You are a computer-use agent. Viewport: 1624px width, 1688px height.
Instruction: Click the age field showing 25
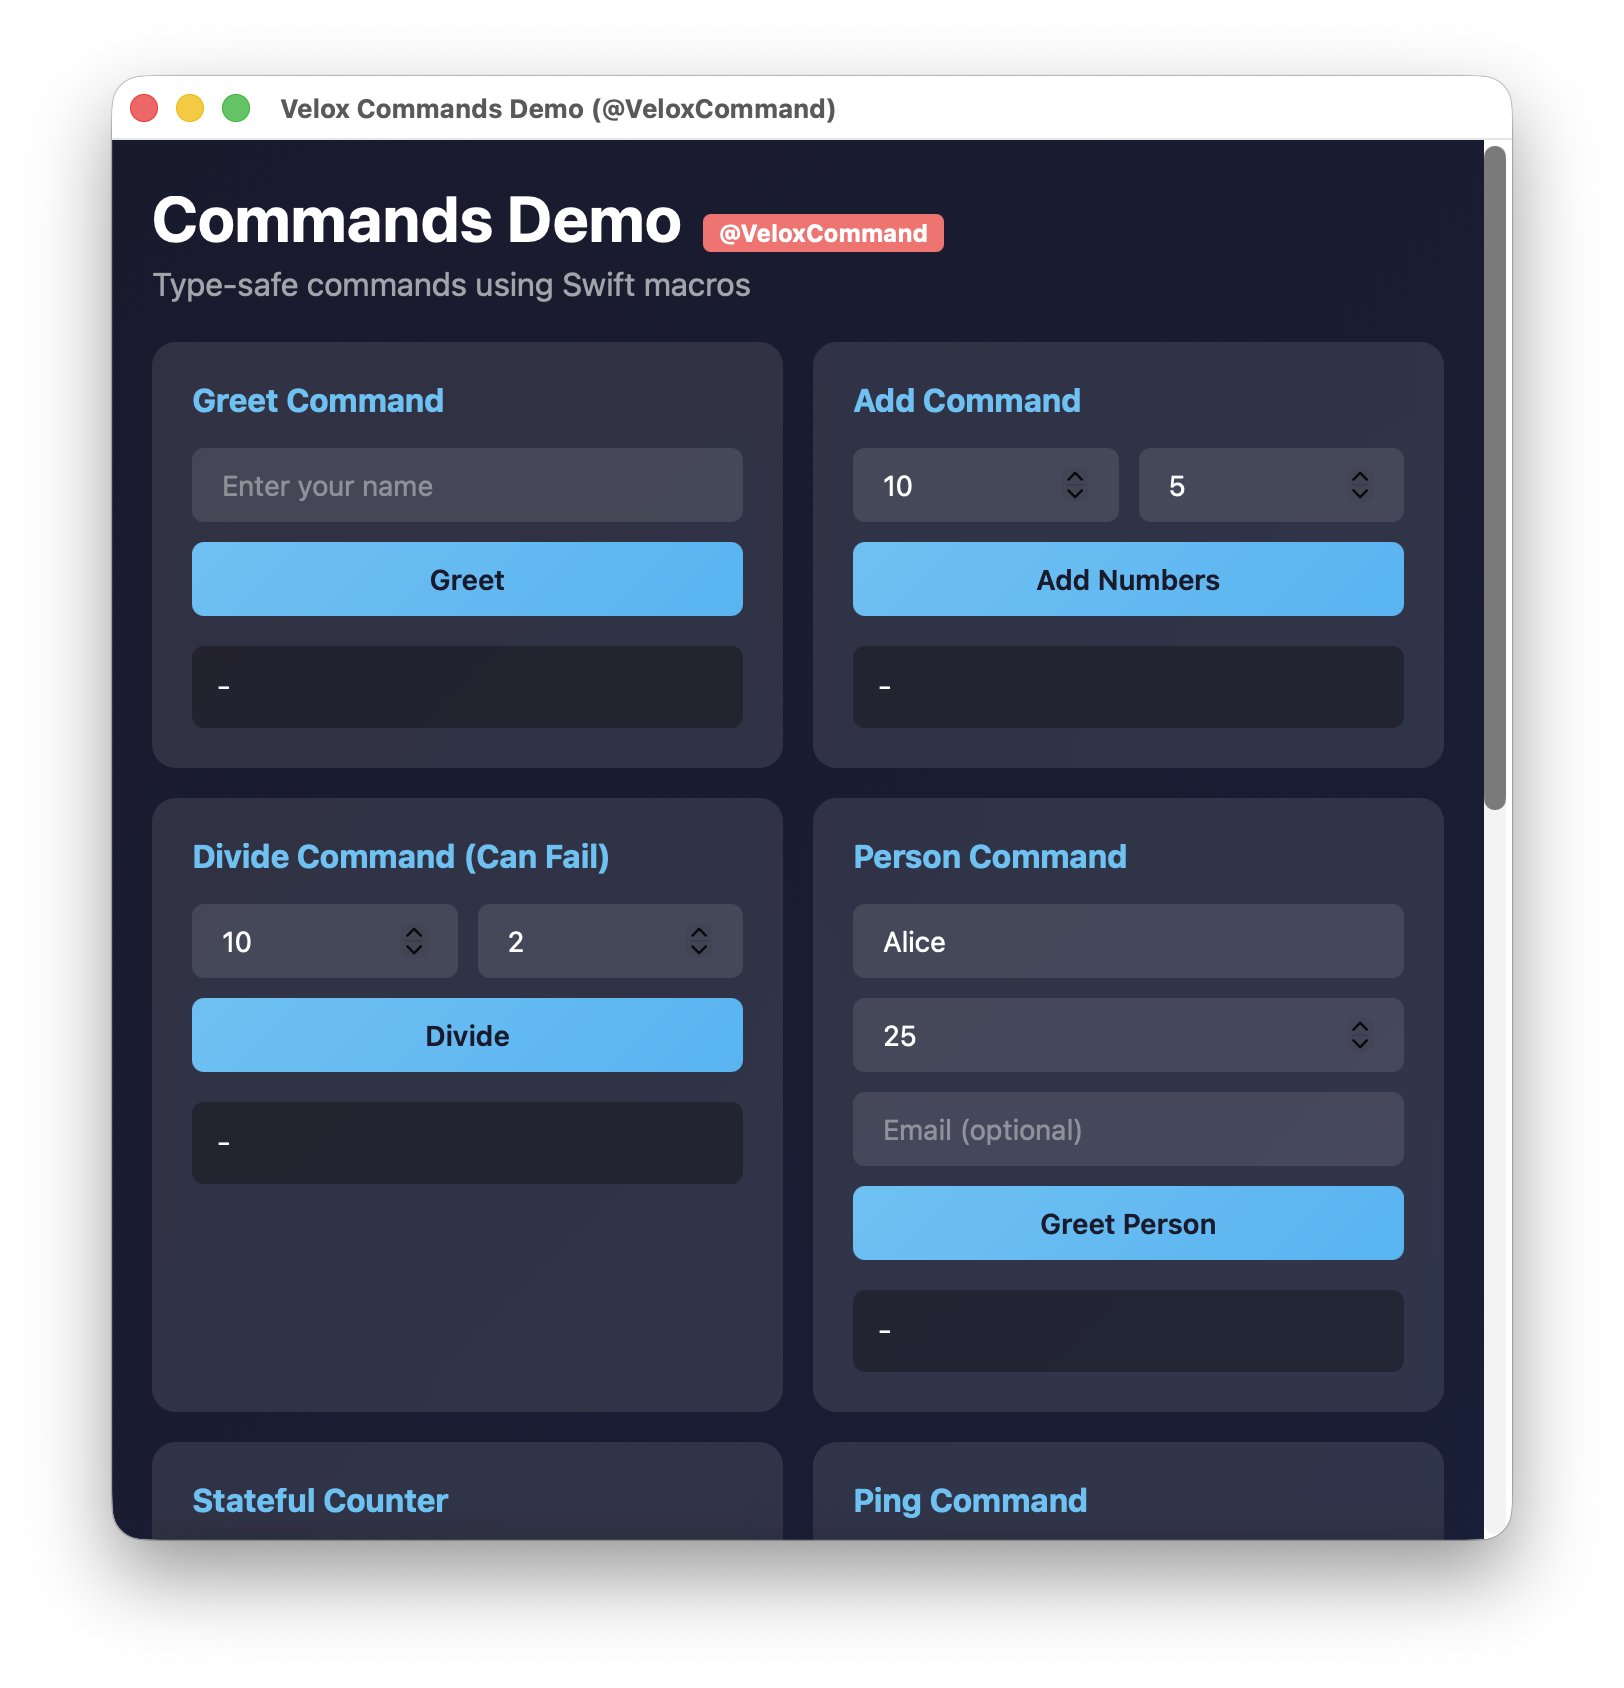click(x=1128, y=1035)
